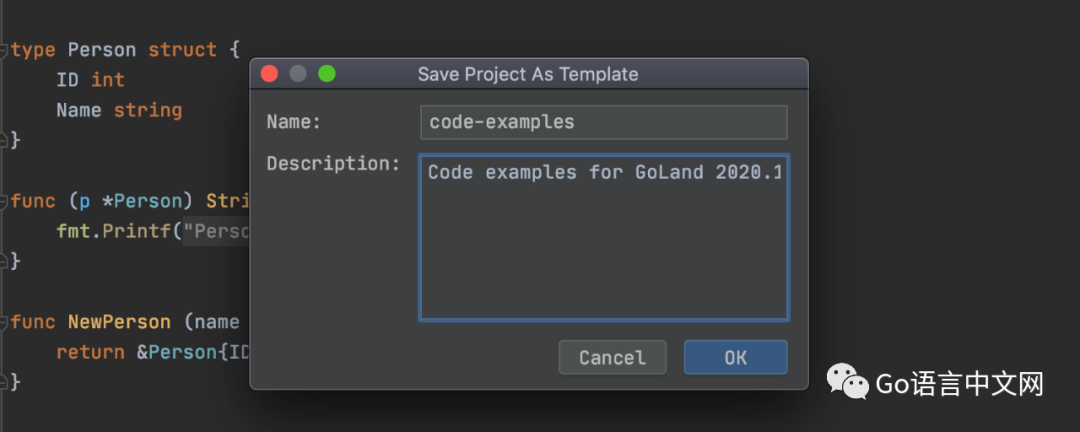Focus the Name field containing code-examples
Viewport: 1080px width, 432px height.
603,122
